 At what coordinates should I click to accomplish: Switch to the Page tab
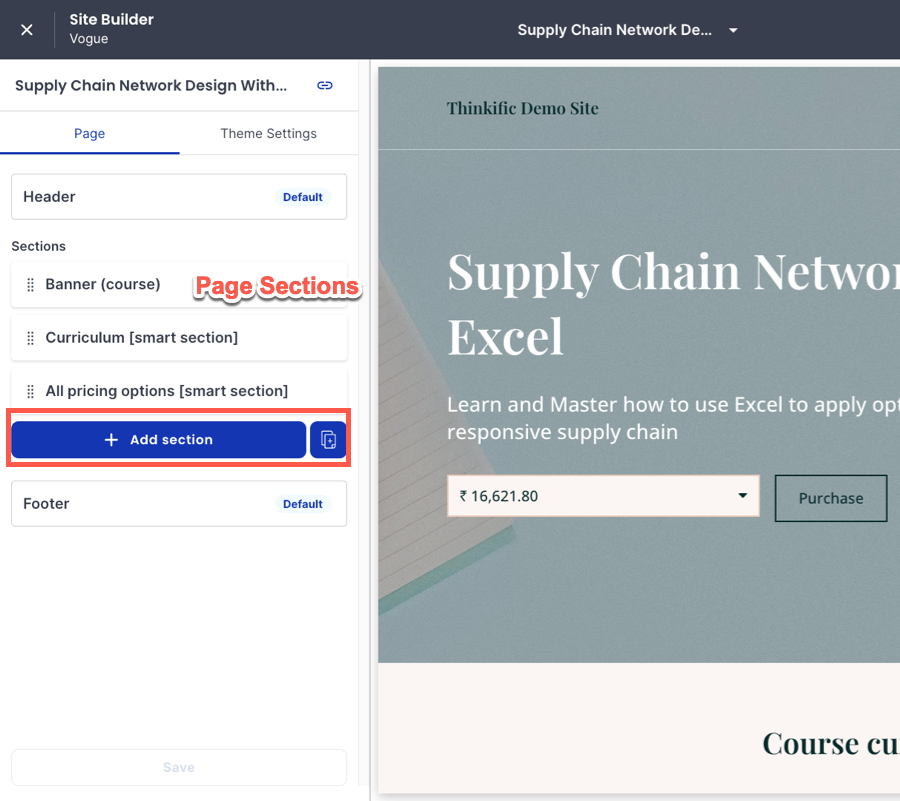(x=89, y=134)
